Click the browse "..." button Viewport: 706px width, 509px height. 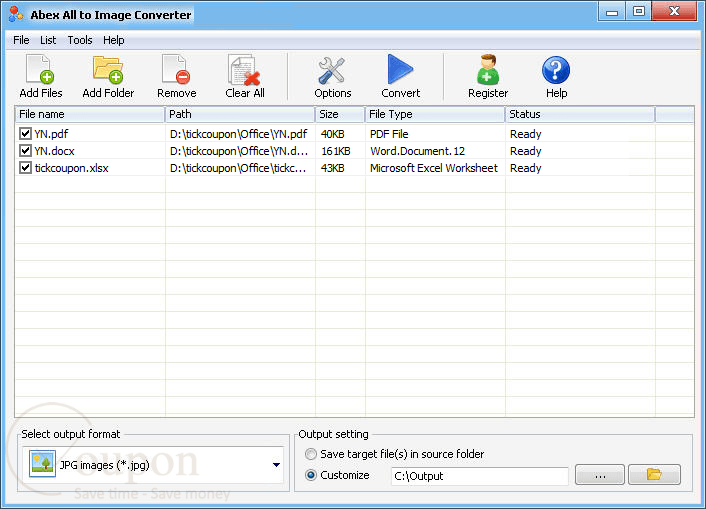600,475
